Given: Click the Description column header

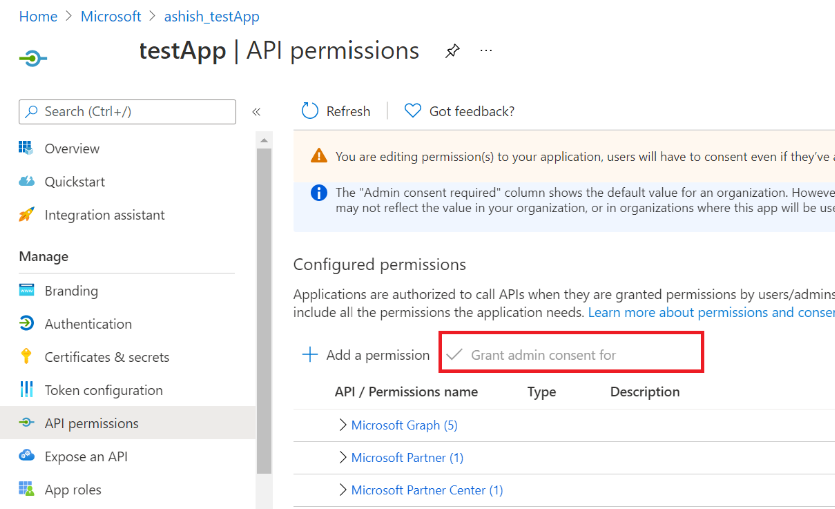Looking at the screenshot, I should coord(645,391).
